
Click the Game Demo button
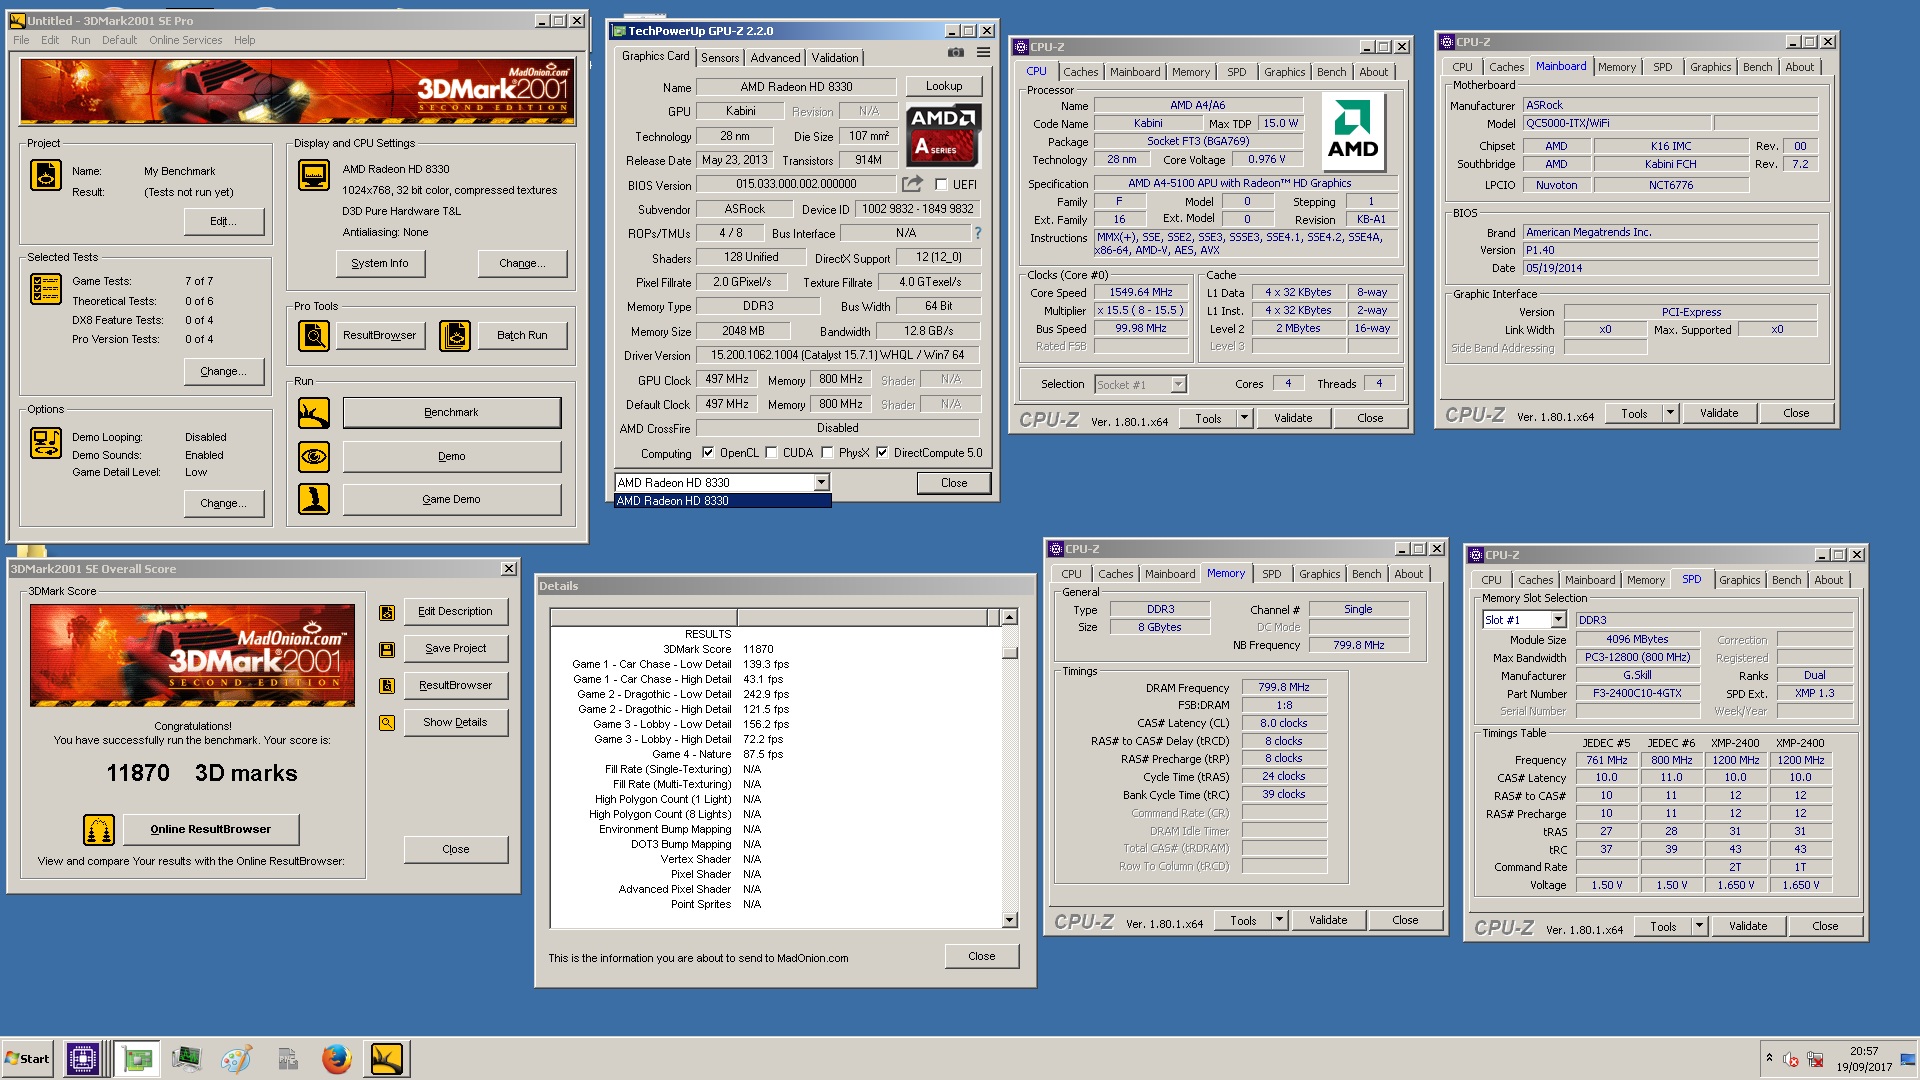pyautogui.click(x=451, y=499)
